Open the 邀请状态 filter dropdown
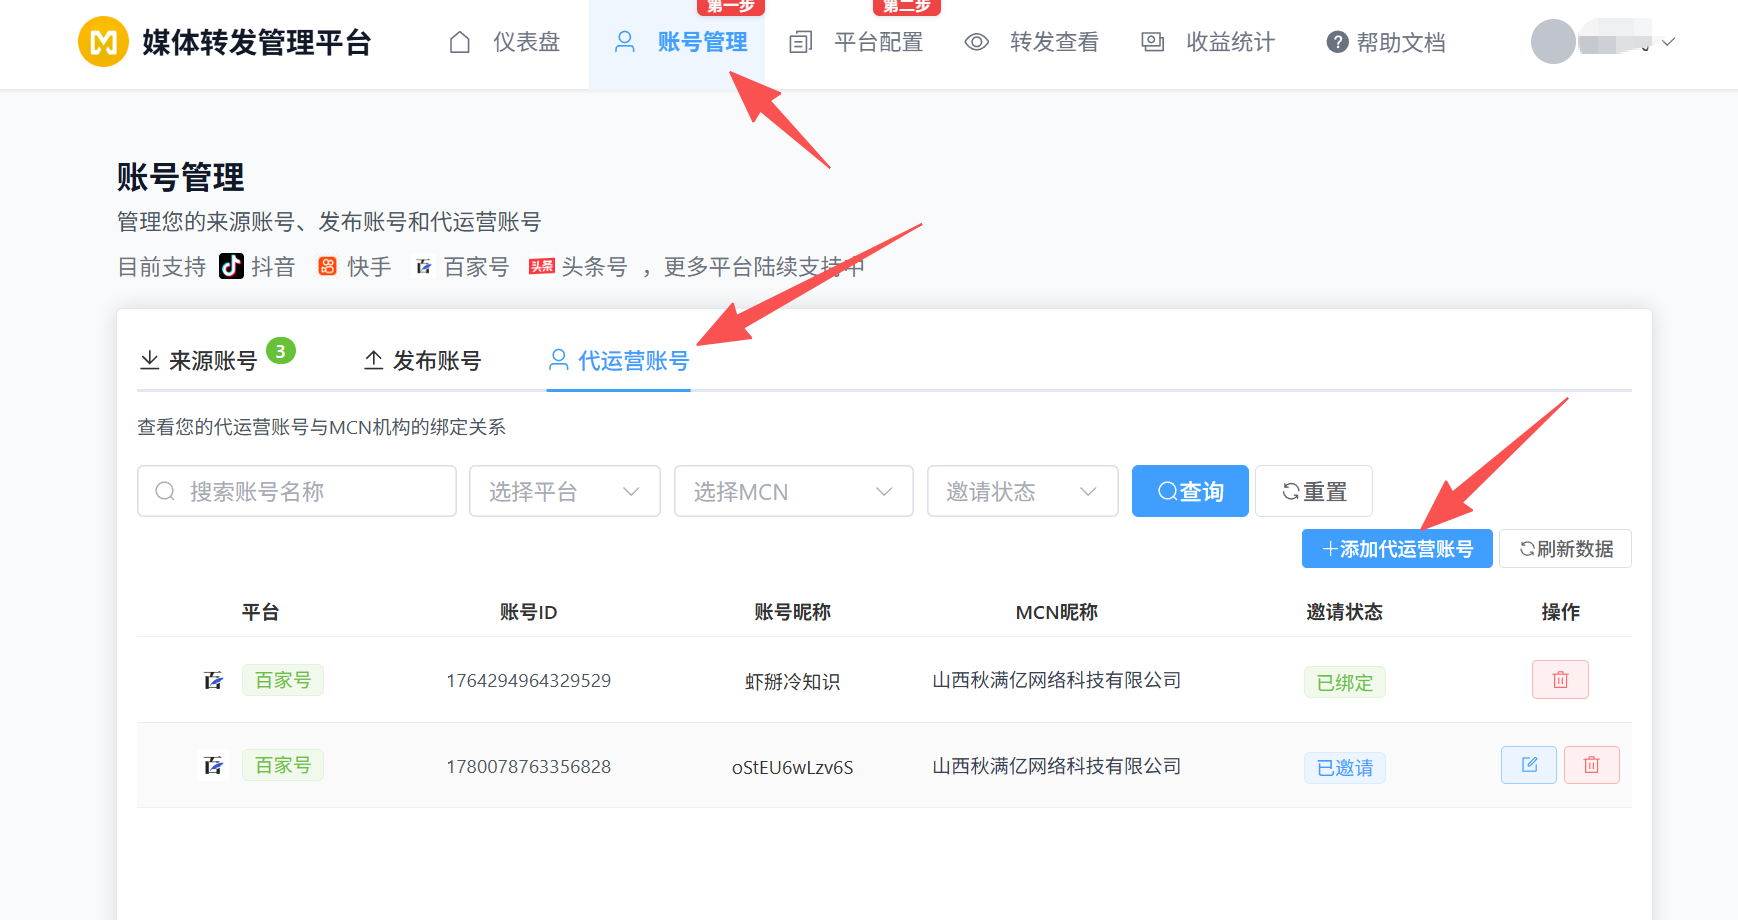 pyautogui.click(x=1022, y=491)
